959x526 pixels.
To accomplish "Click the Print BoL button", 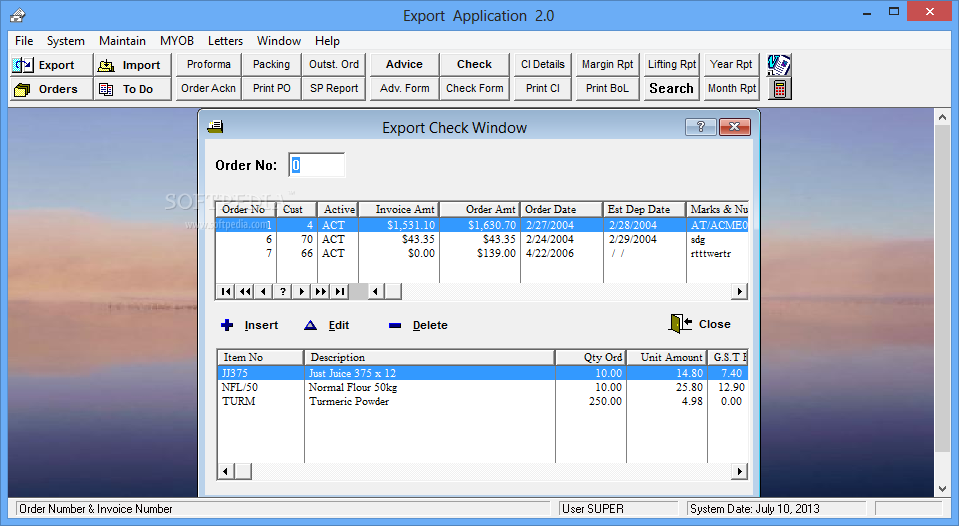I will pos(607,88).
